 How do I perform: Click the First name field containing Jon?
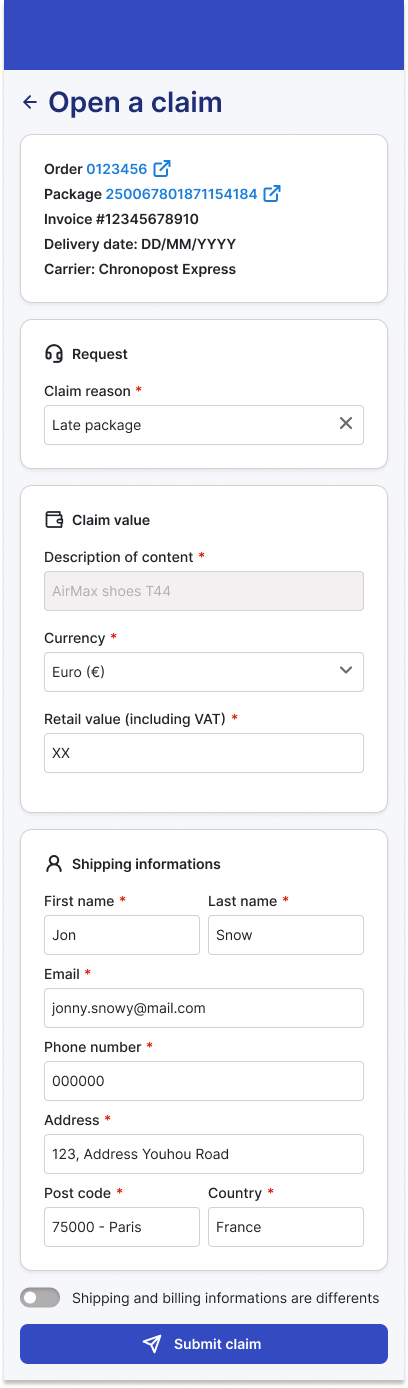[x=122, y=935]
